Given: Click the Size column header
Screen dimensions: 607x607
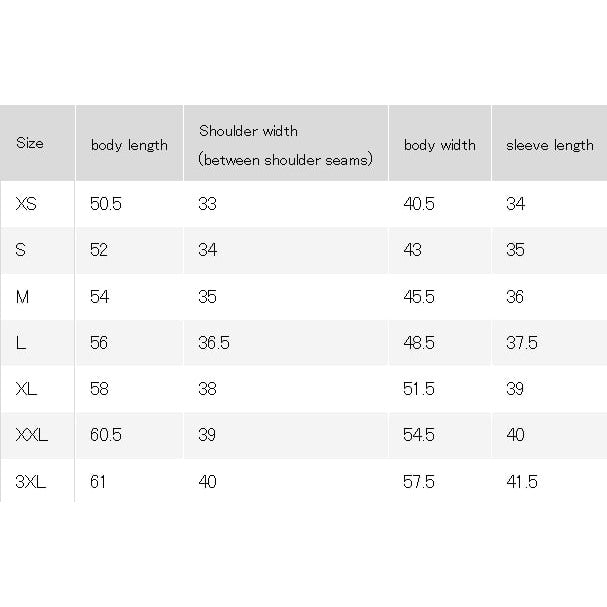Looking at the screenshot, I should [30, 143].
